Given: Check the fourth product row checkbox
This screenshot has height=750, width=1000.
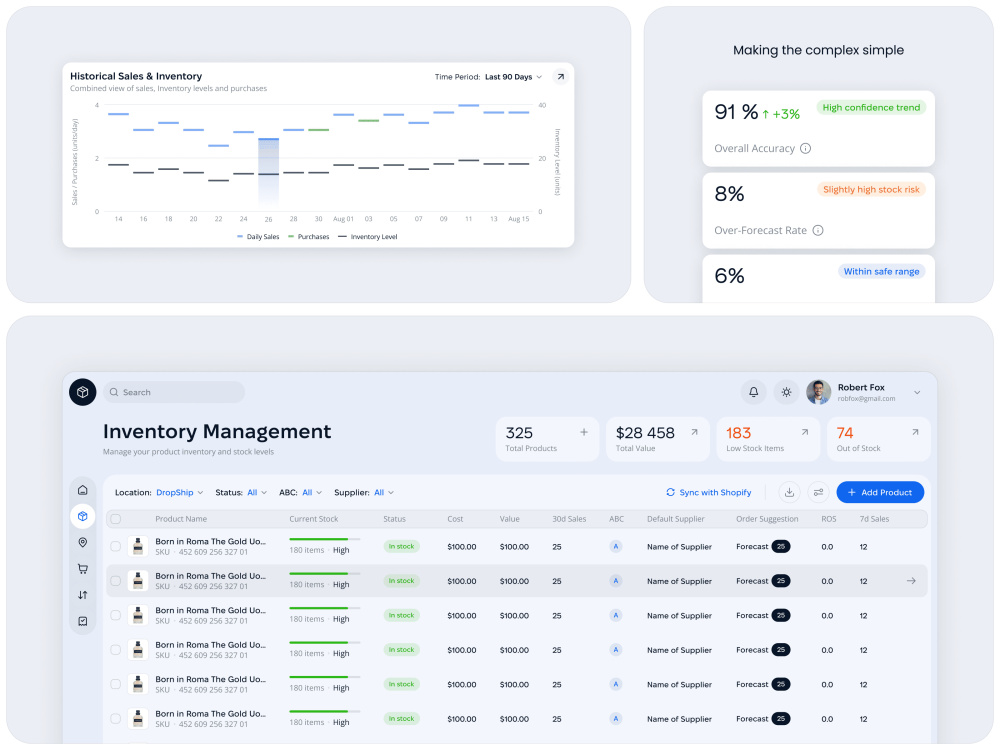Looking at the screenshot, I should pos(115,650).
